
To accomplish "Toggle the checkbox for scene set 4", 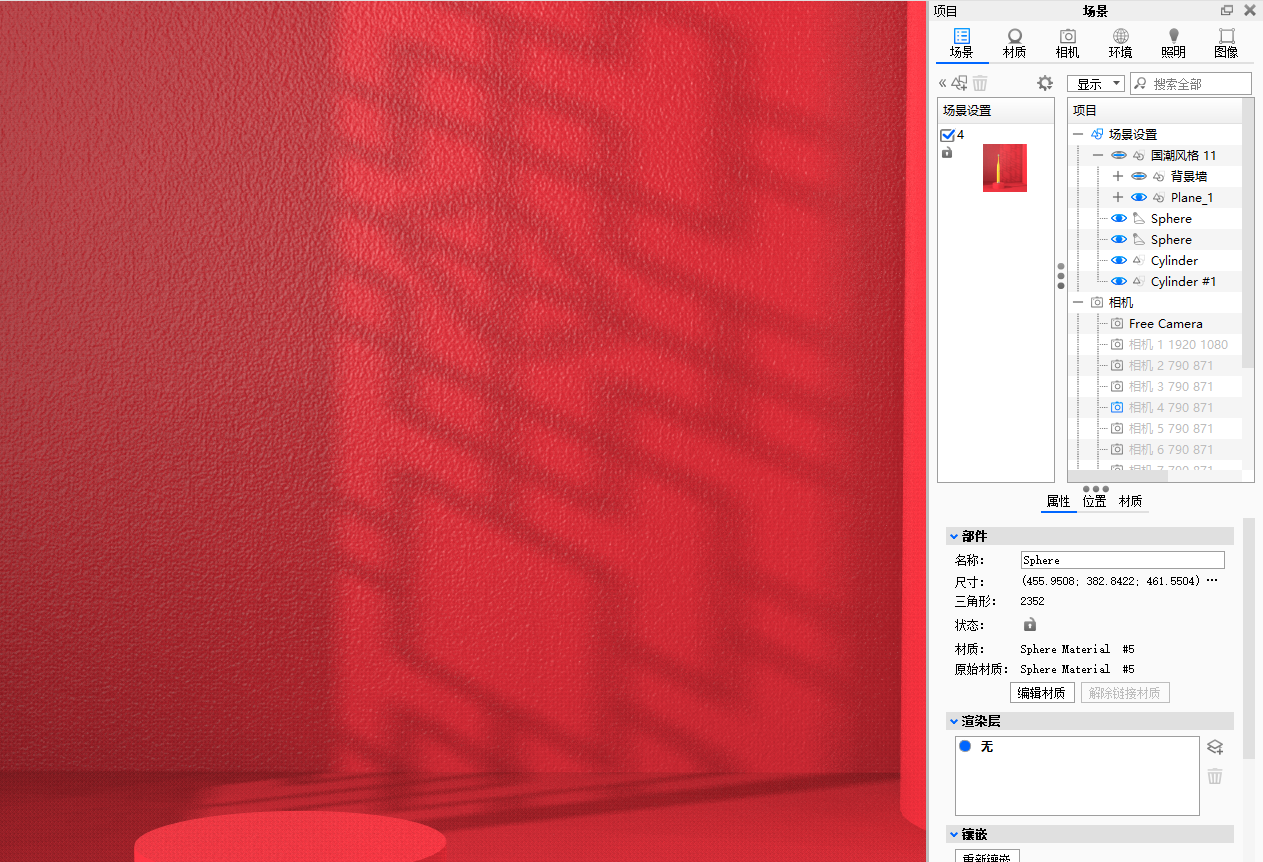I will [x=948, y=135].
